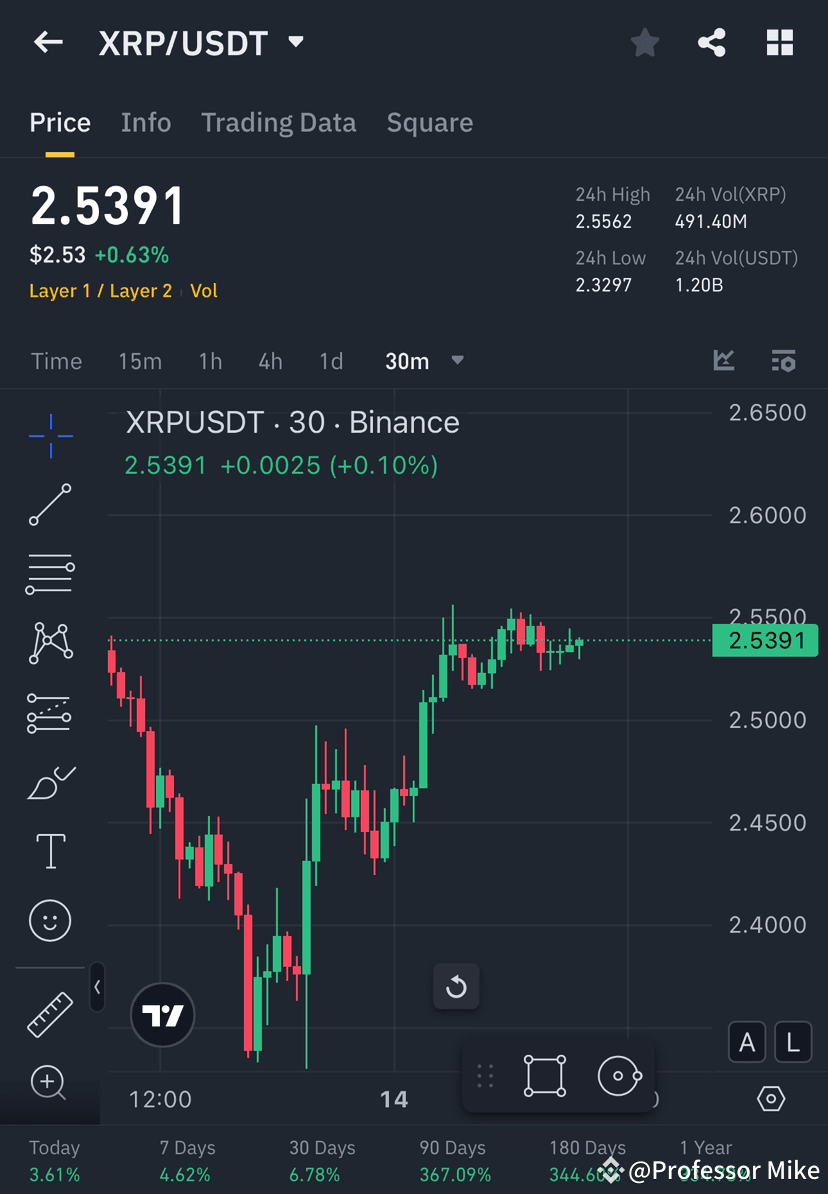Open the zoom-in magnifier tool
The image size is (828, 1194).
(50, 1083)
